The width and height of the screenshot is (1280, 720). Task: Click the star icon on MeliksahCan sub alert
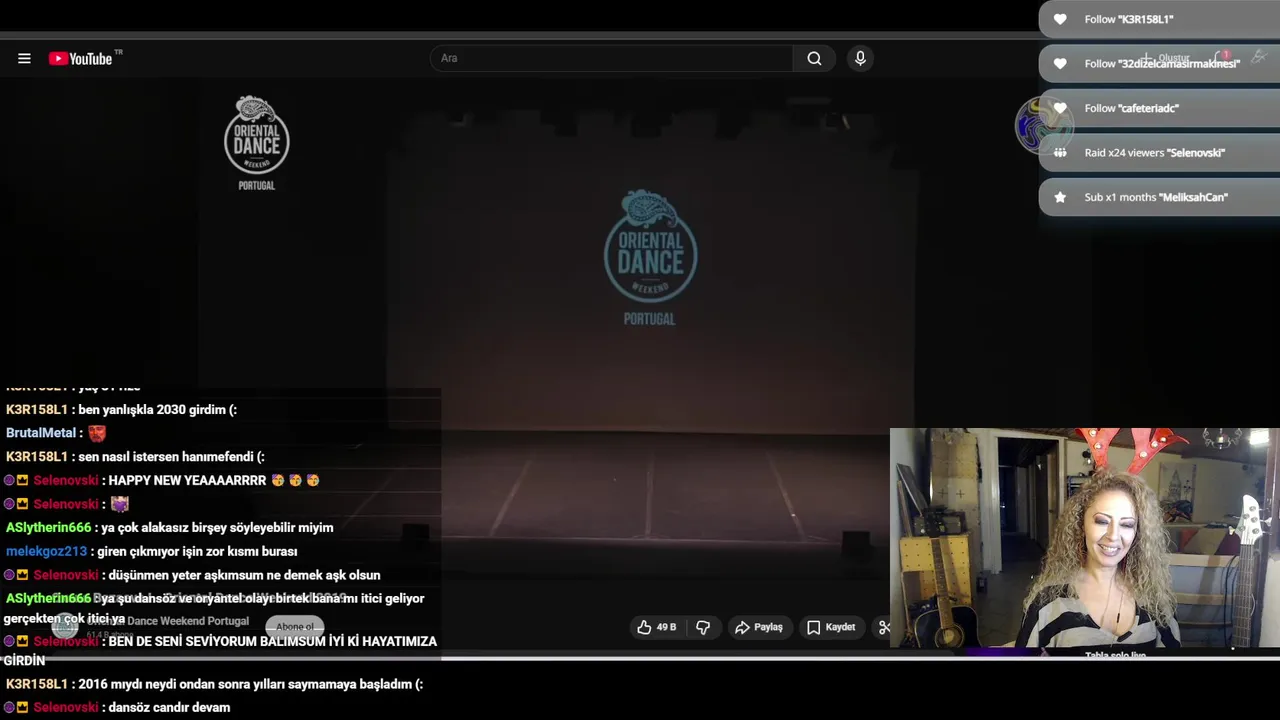[x=1060, y=197]
